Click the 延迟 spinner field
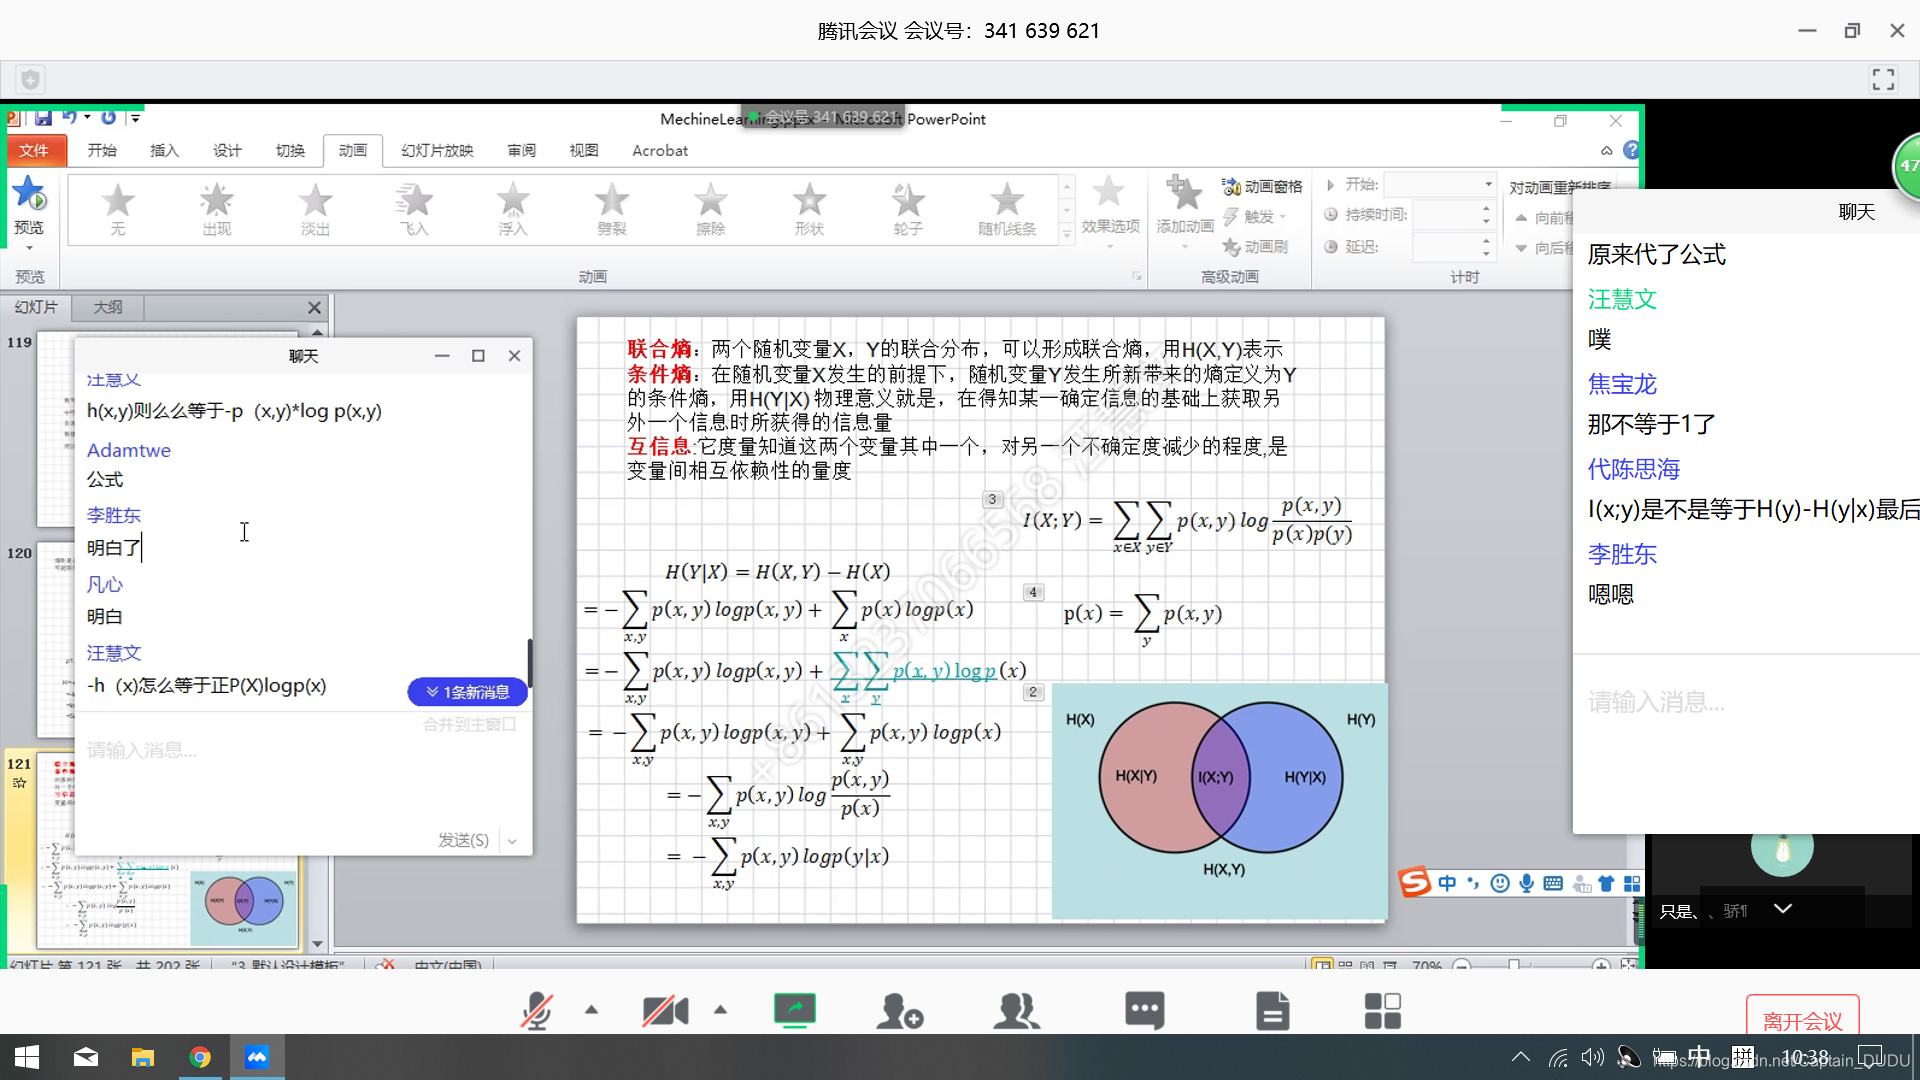This screenshot has width=1920, height=1080. (1453, 247)
